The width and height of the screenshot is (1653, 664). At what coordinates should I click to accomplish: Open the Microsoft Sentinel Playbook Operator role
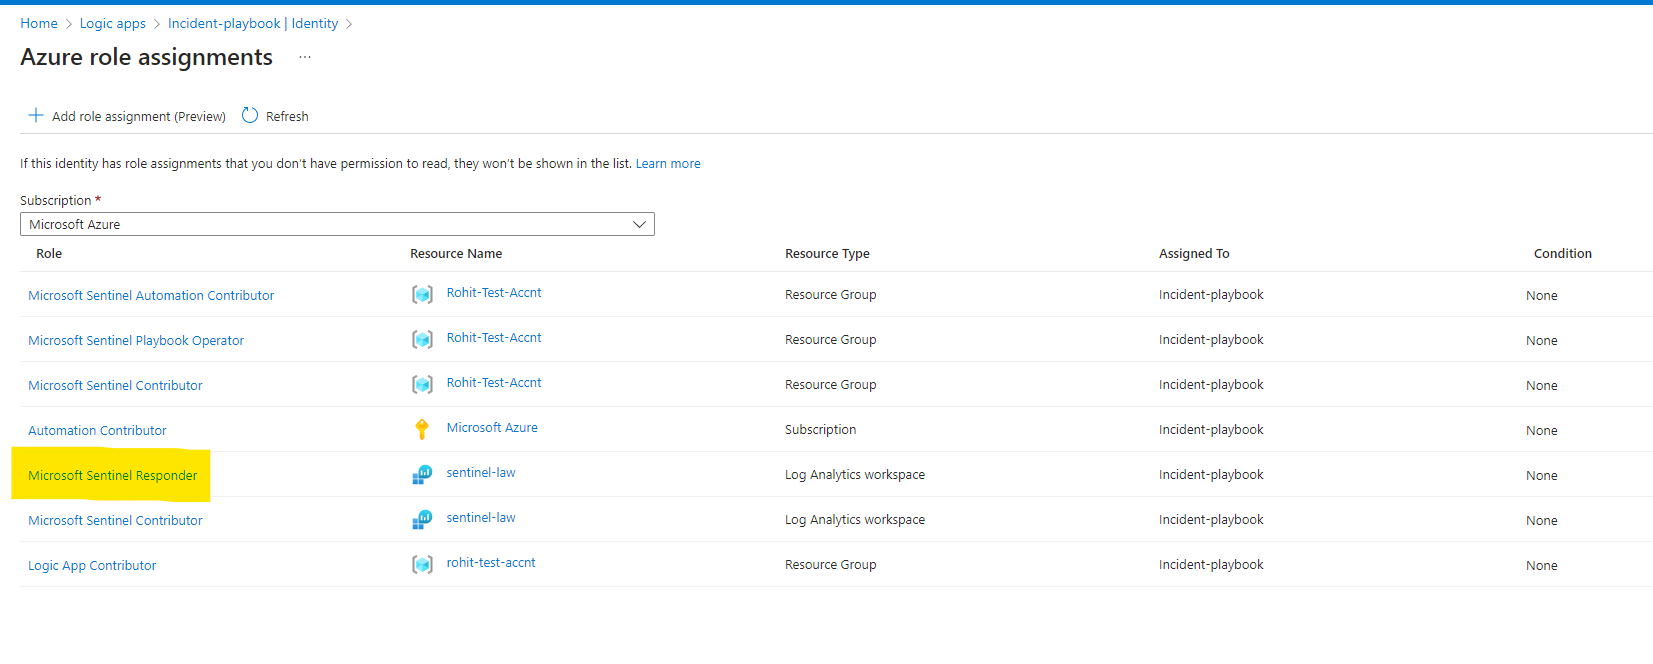pos(136,340)
